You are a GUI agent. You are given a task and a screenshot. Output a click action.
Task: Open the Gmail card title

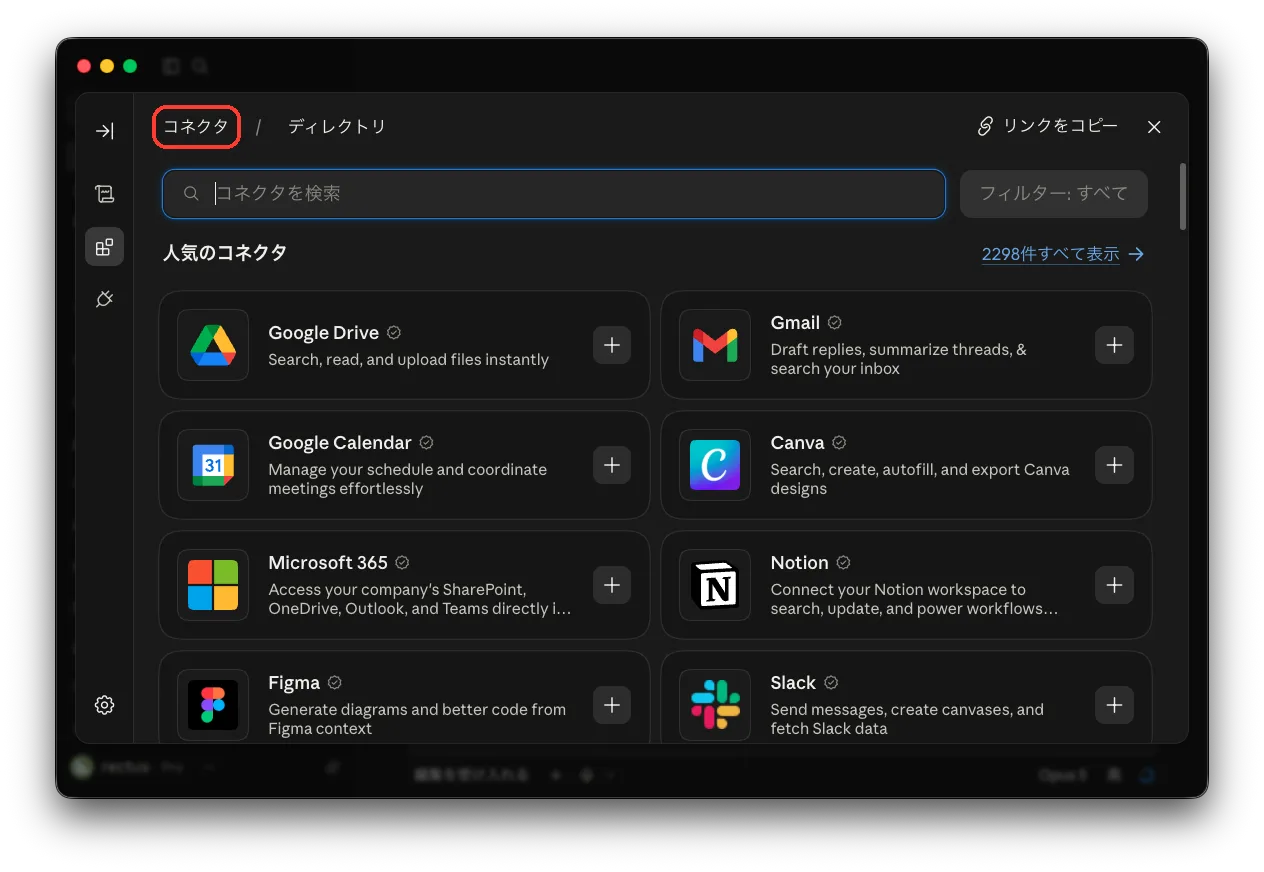pos(795,323)
